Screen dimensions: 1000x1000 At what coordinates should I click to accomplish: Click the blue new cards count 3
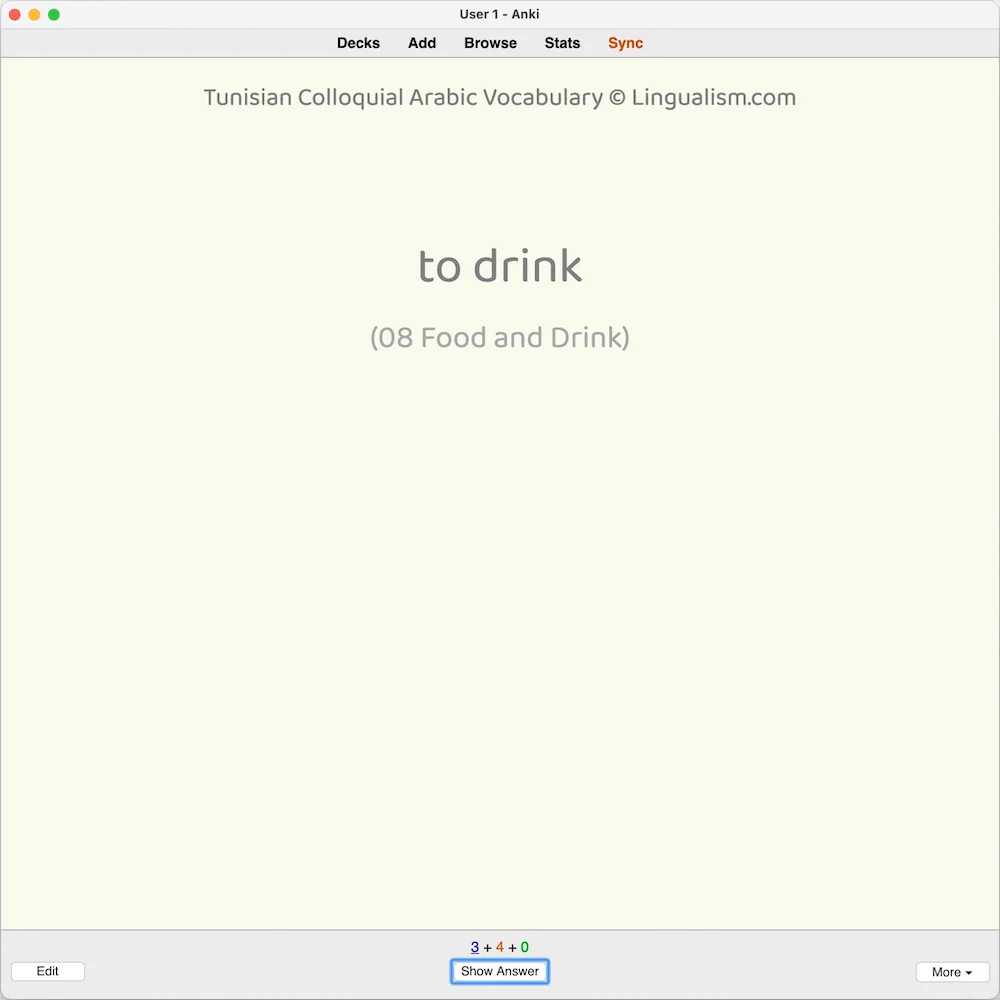tap(474, 947)
